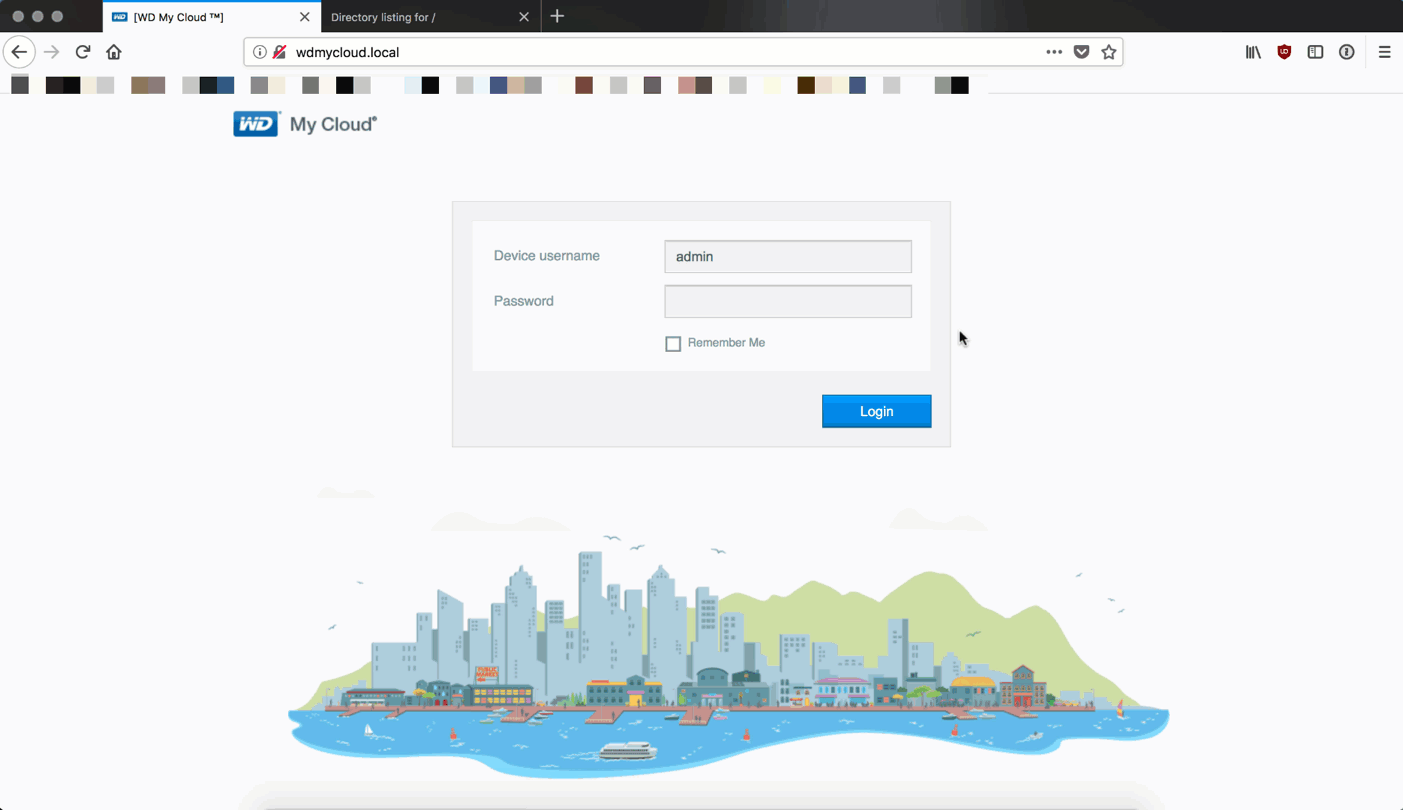Viewport: 1403px width, 810px height.
Task: Open the uBlock Origin extension
Action: tap(1284, 52)
